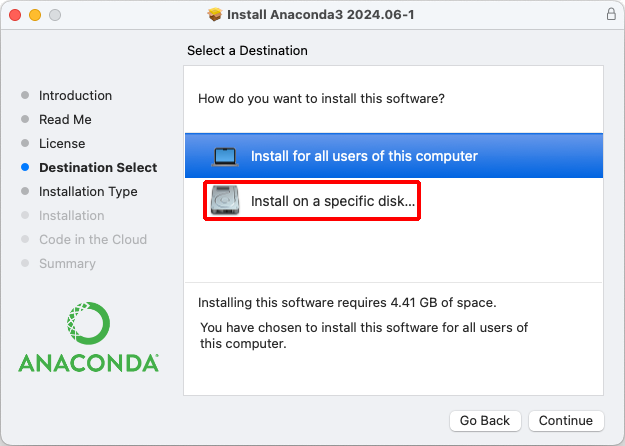Click the package box icon beside the title
This screenshot has height=446, width=625.
point(214,15)
